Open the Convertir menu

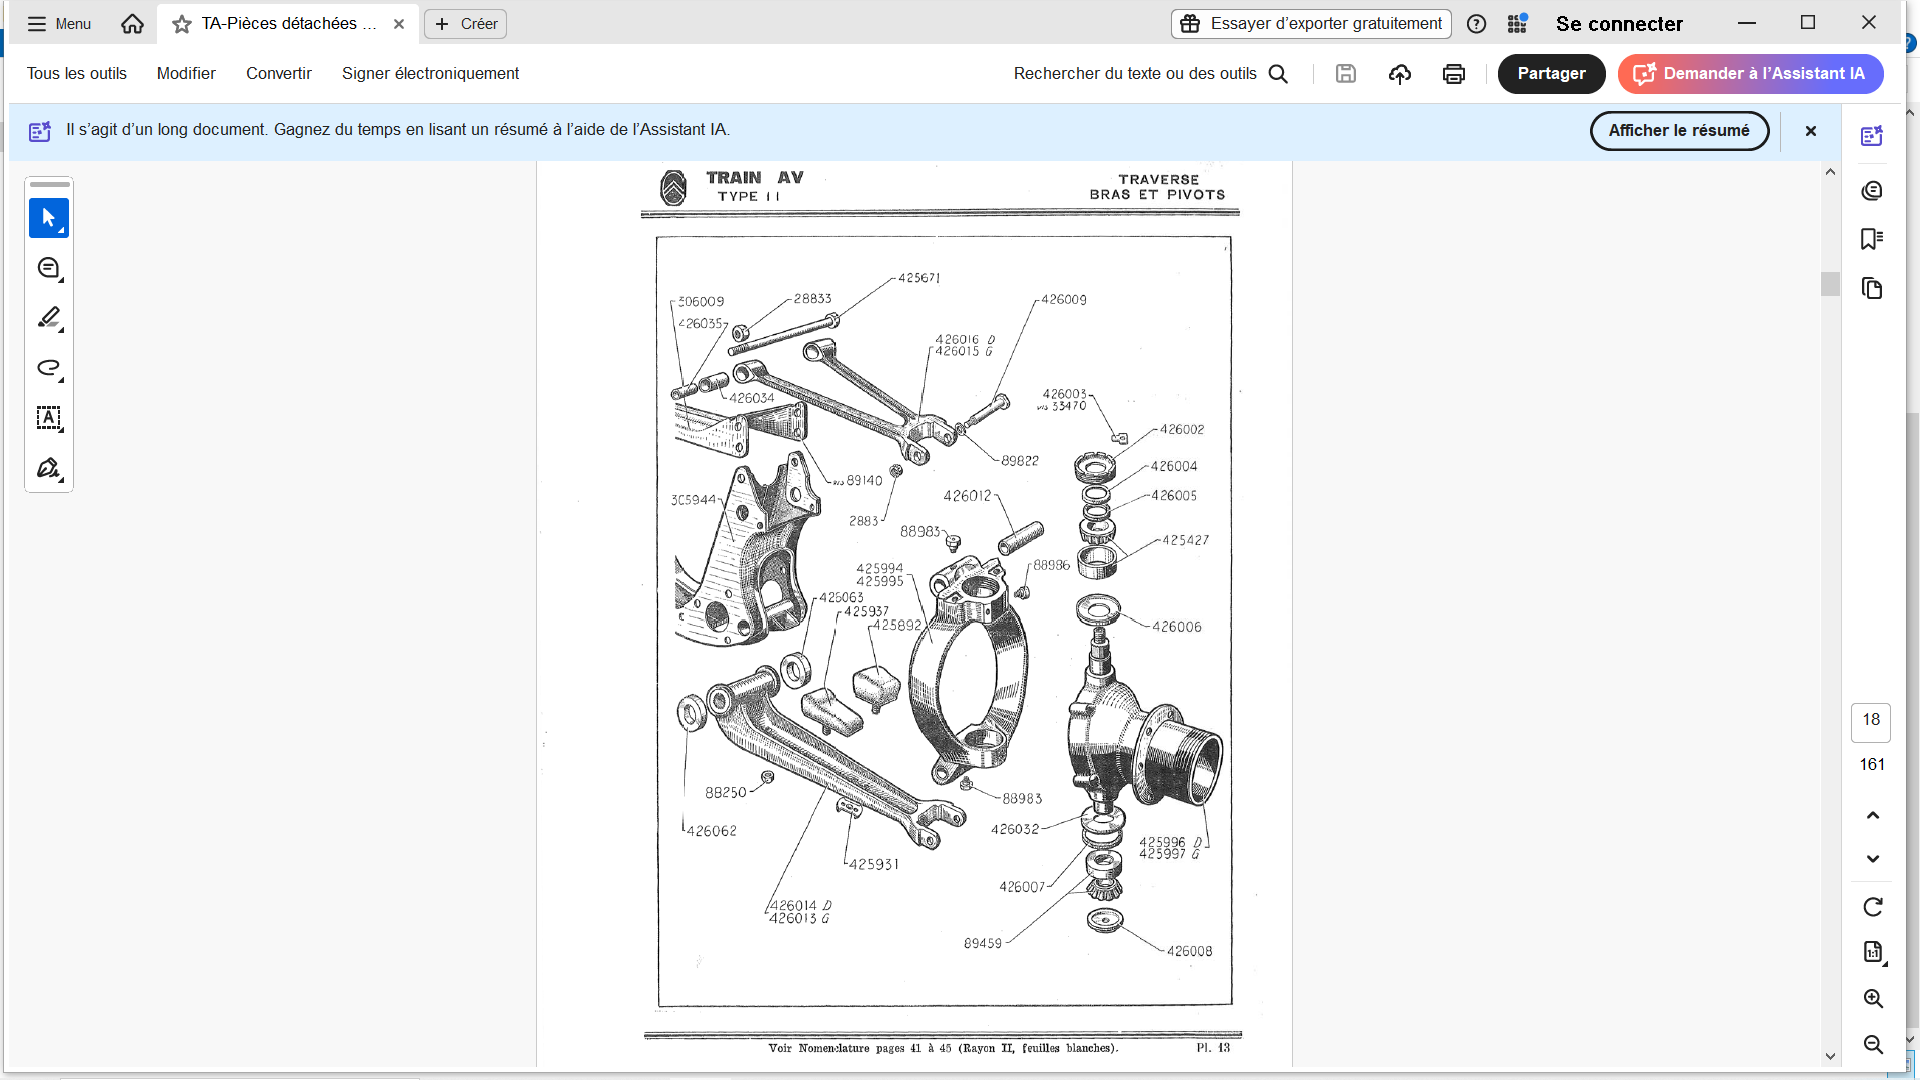pyautogui.click(x=278, y=74)
